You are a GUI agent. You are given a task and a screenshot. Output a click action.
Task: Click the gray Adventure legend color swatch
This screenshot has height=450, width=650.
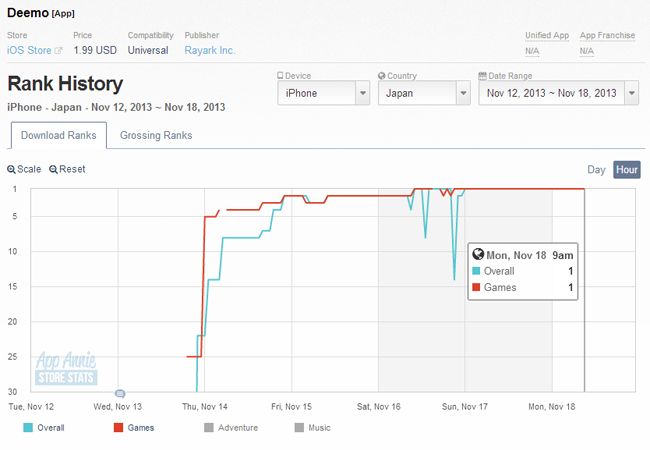pyautogui.click(x=209, y=428)
